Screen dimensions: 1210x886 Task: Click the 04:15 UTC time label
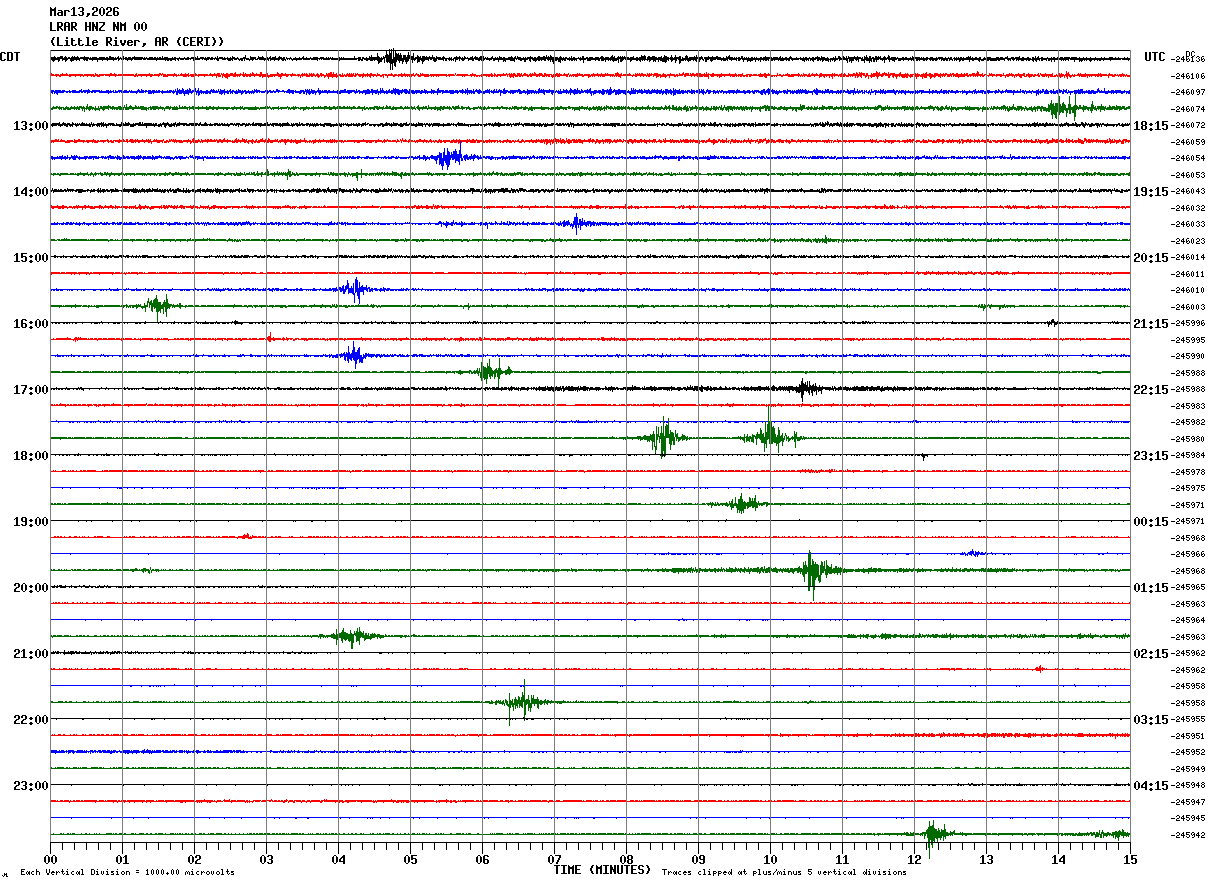[x=1151, y=785]
